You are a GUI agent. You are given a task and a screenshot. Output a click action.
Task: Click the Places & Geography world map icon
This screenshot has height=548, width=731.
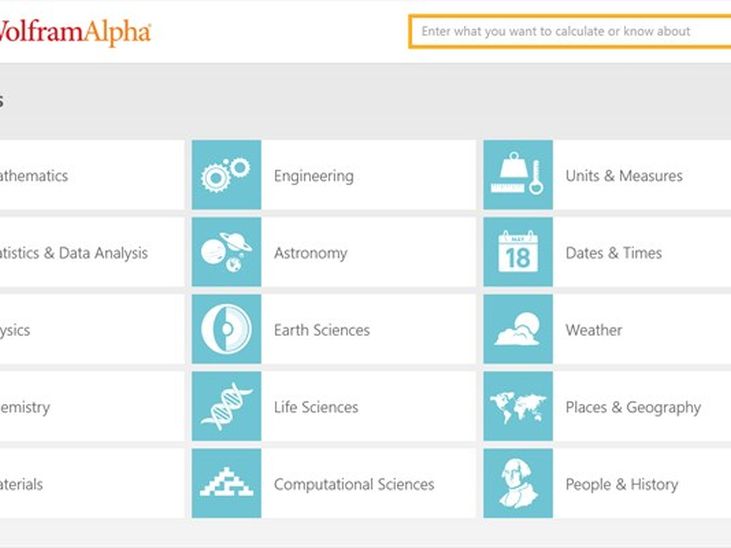pos(518,406)
